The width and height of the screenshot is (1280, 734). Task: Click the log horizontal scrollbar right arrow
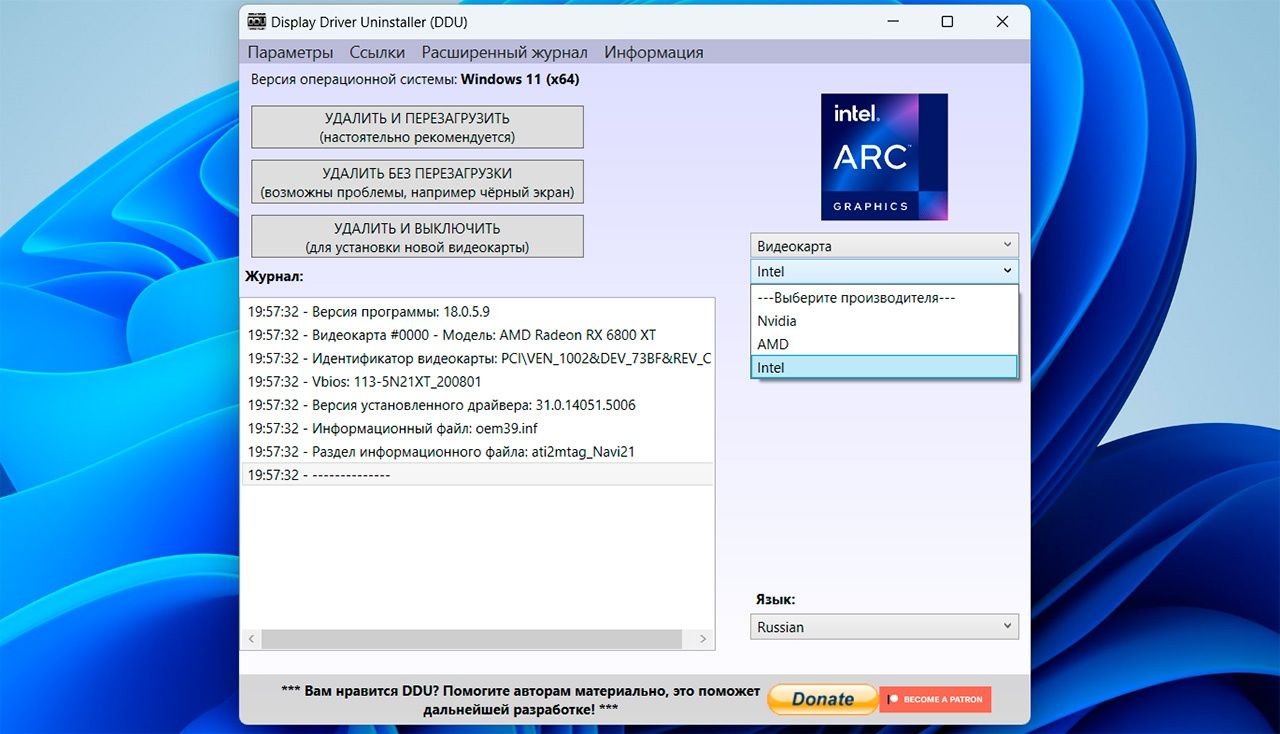[704, 639]
